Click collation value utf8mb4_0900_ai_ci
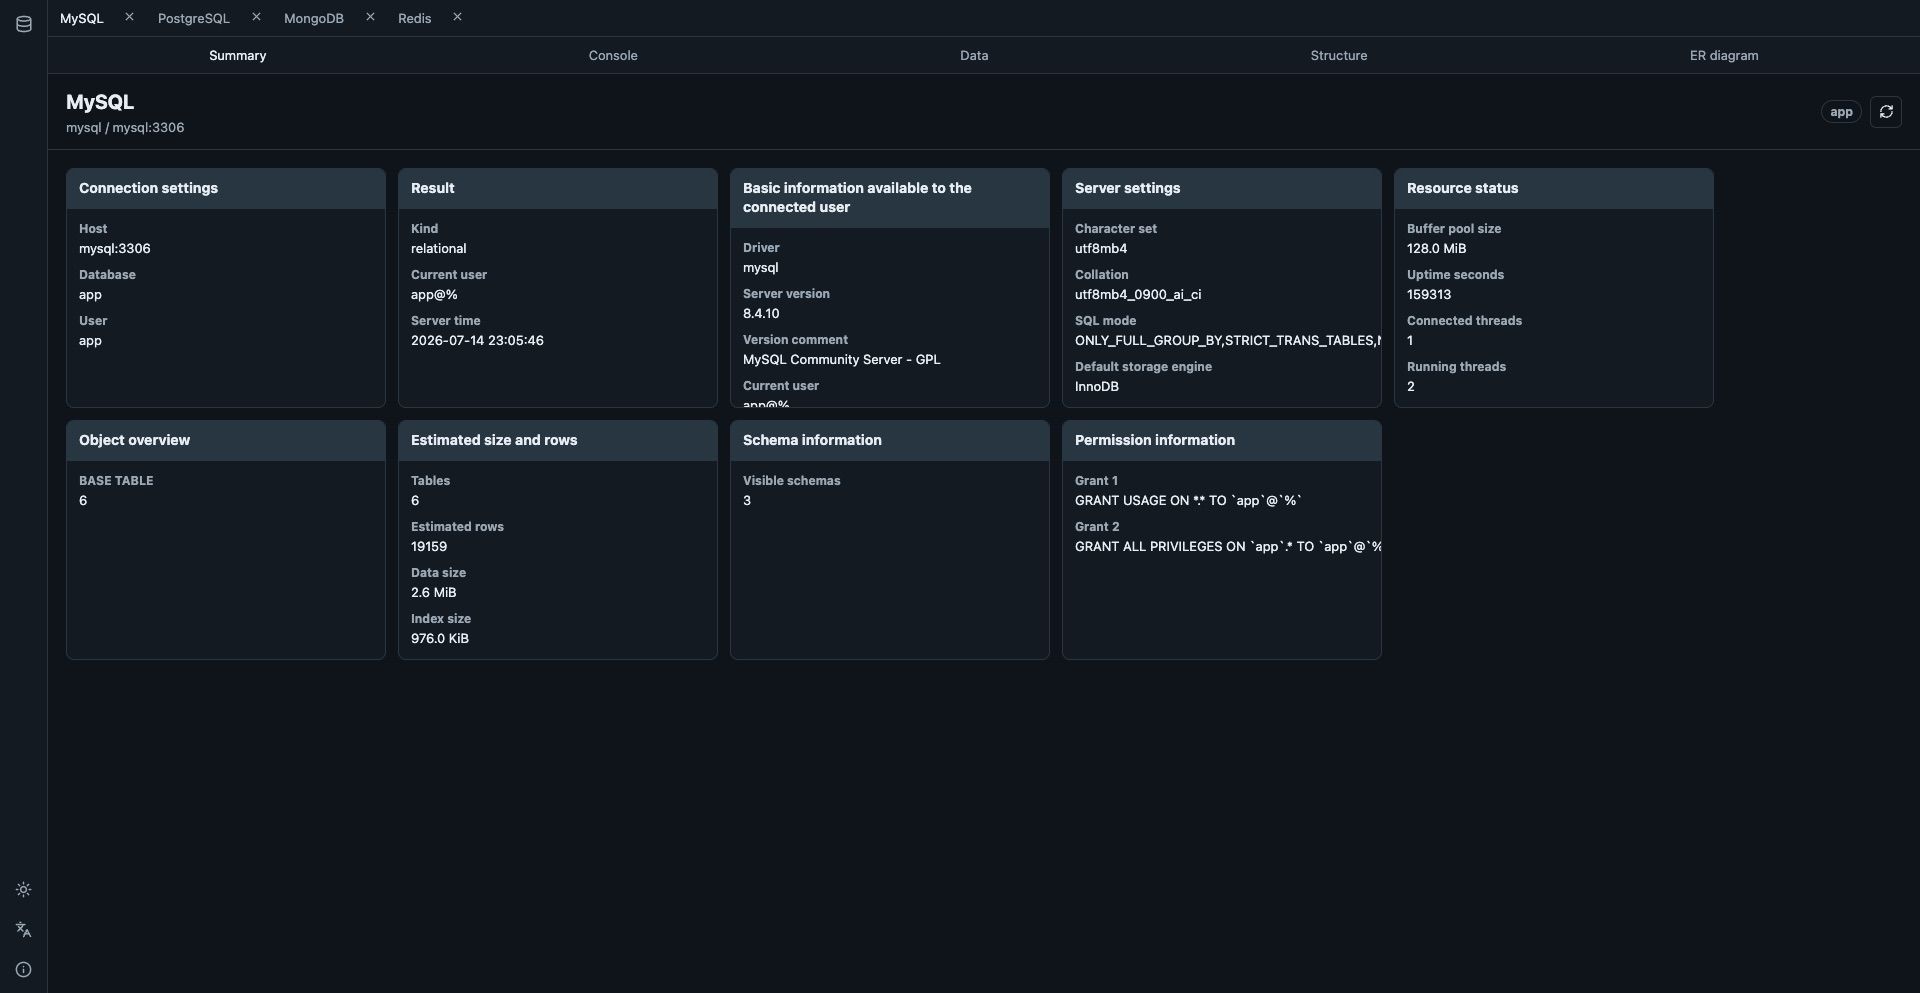Screen dimensions: 1920x993 click(x=1138, y=295)
